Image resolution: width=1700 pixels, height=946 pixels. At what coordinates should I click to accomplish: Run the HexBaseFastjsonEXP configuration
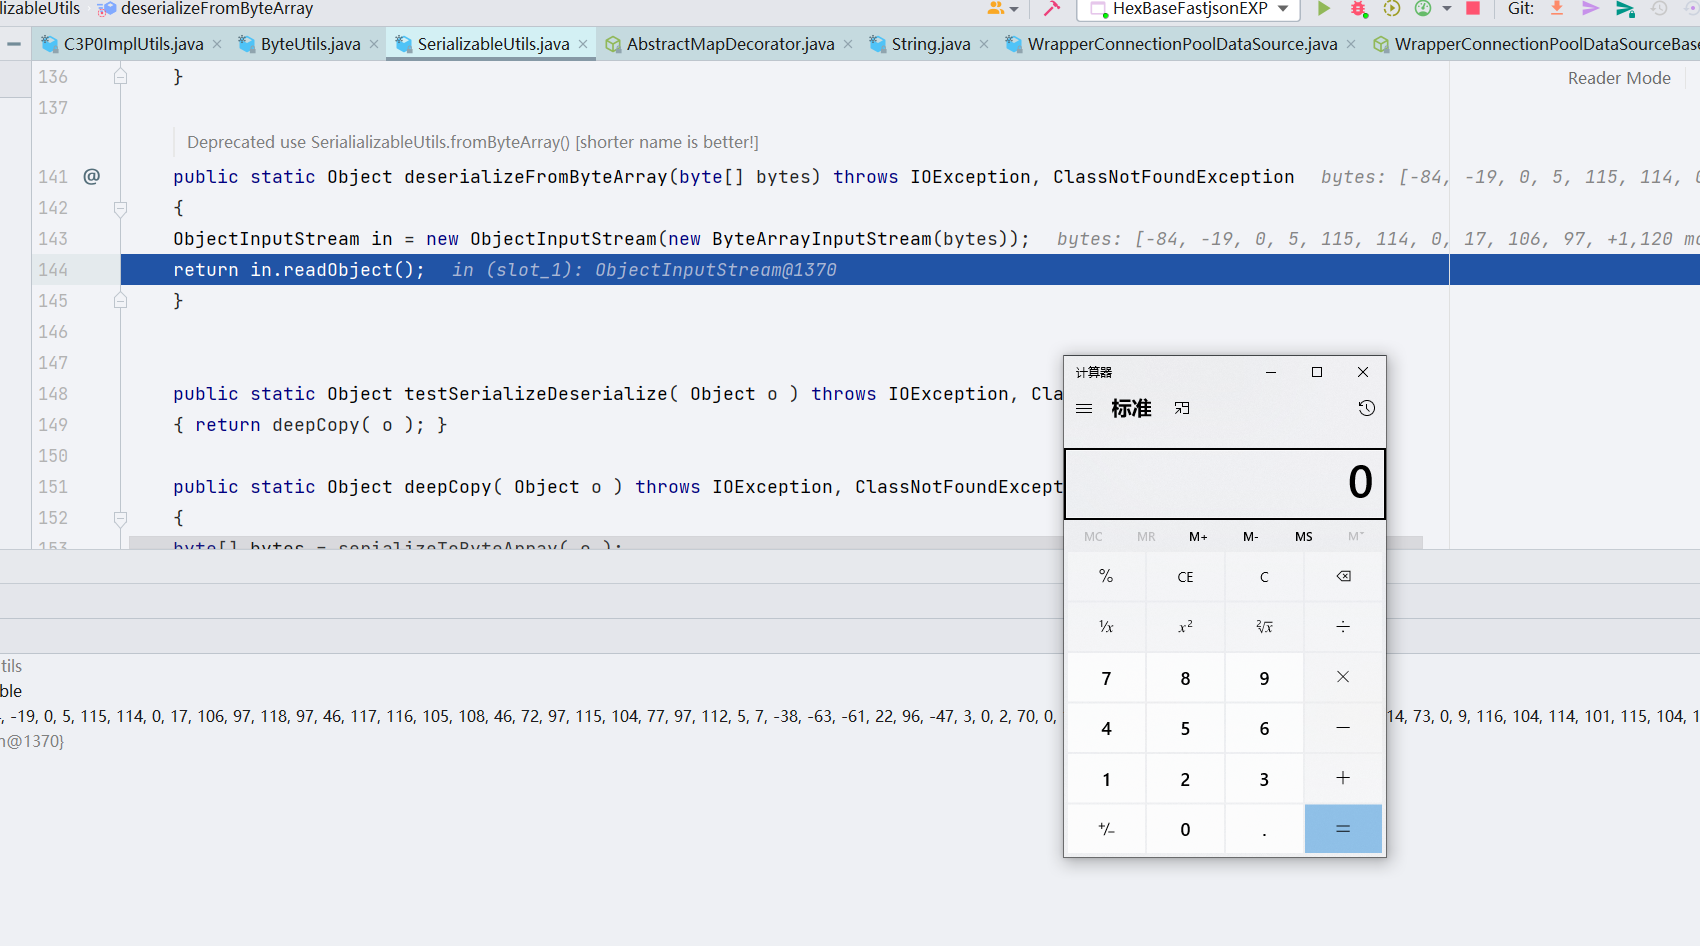pyautogui.click(x=1324, y=9)
